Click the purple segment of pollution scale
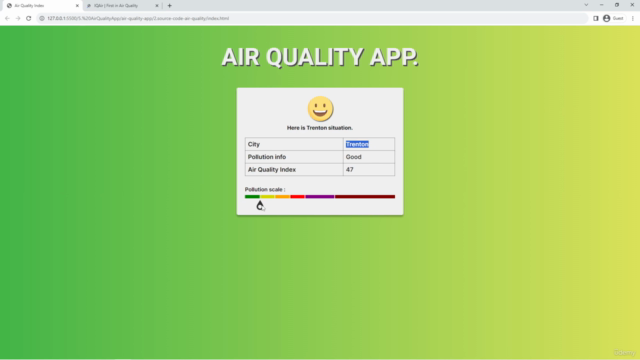 pos(320,197)
